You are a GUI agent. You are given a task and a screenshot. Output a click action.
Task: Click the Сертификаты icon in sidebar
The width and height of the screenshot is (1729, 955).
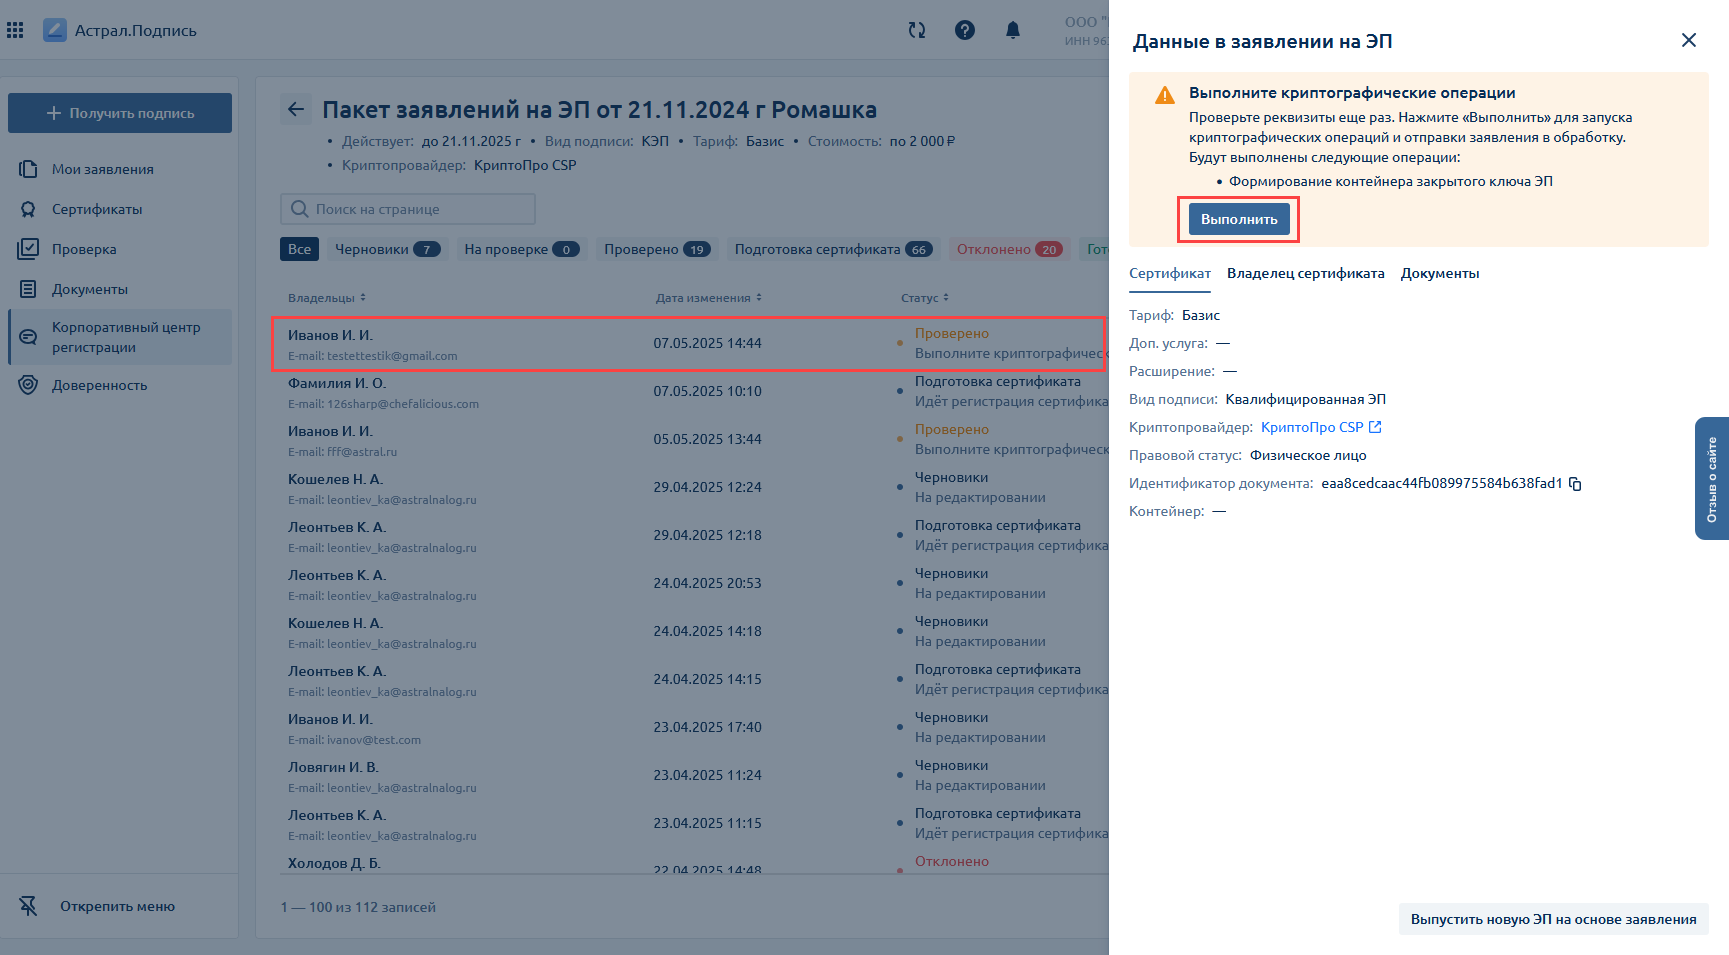(28, 209)
